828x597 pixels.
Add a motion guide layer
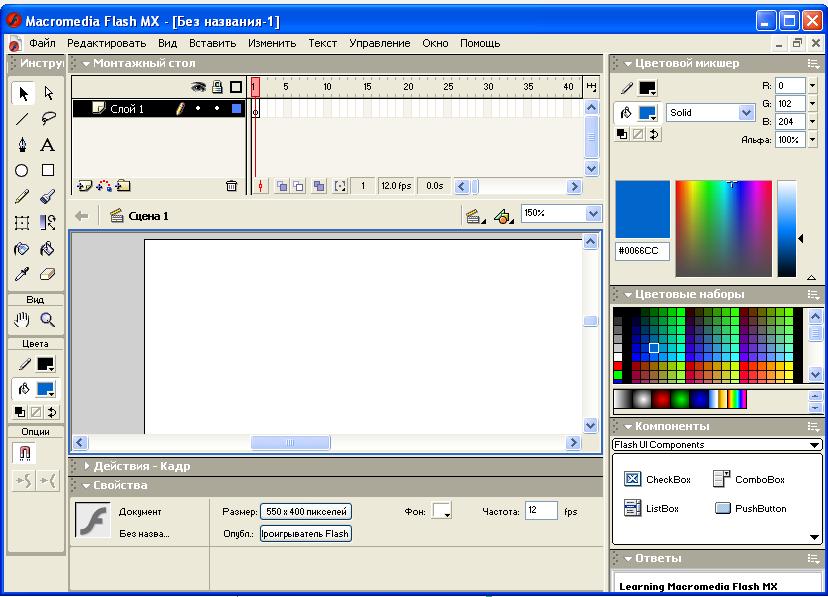104,186
